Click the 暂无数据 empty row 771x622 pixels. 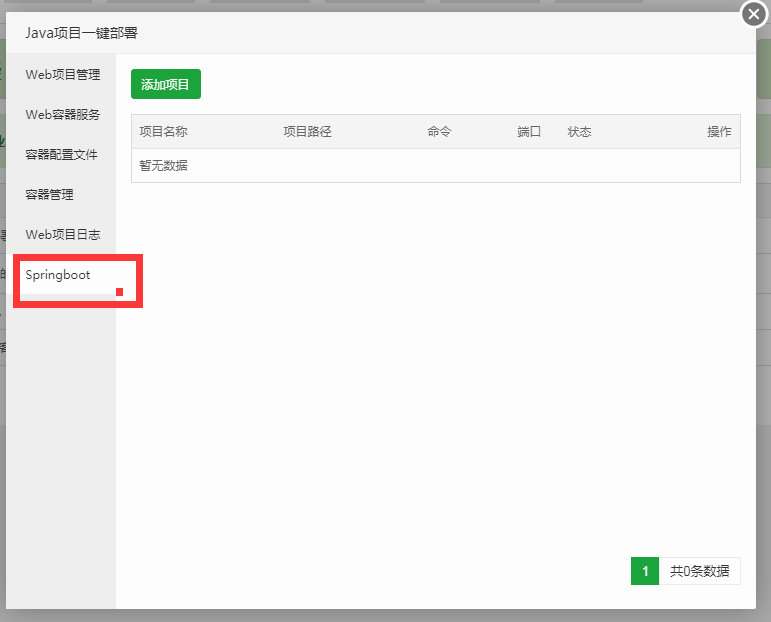click(x=436, y=165)
